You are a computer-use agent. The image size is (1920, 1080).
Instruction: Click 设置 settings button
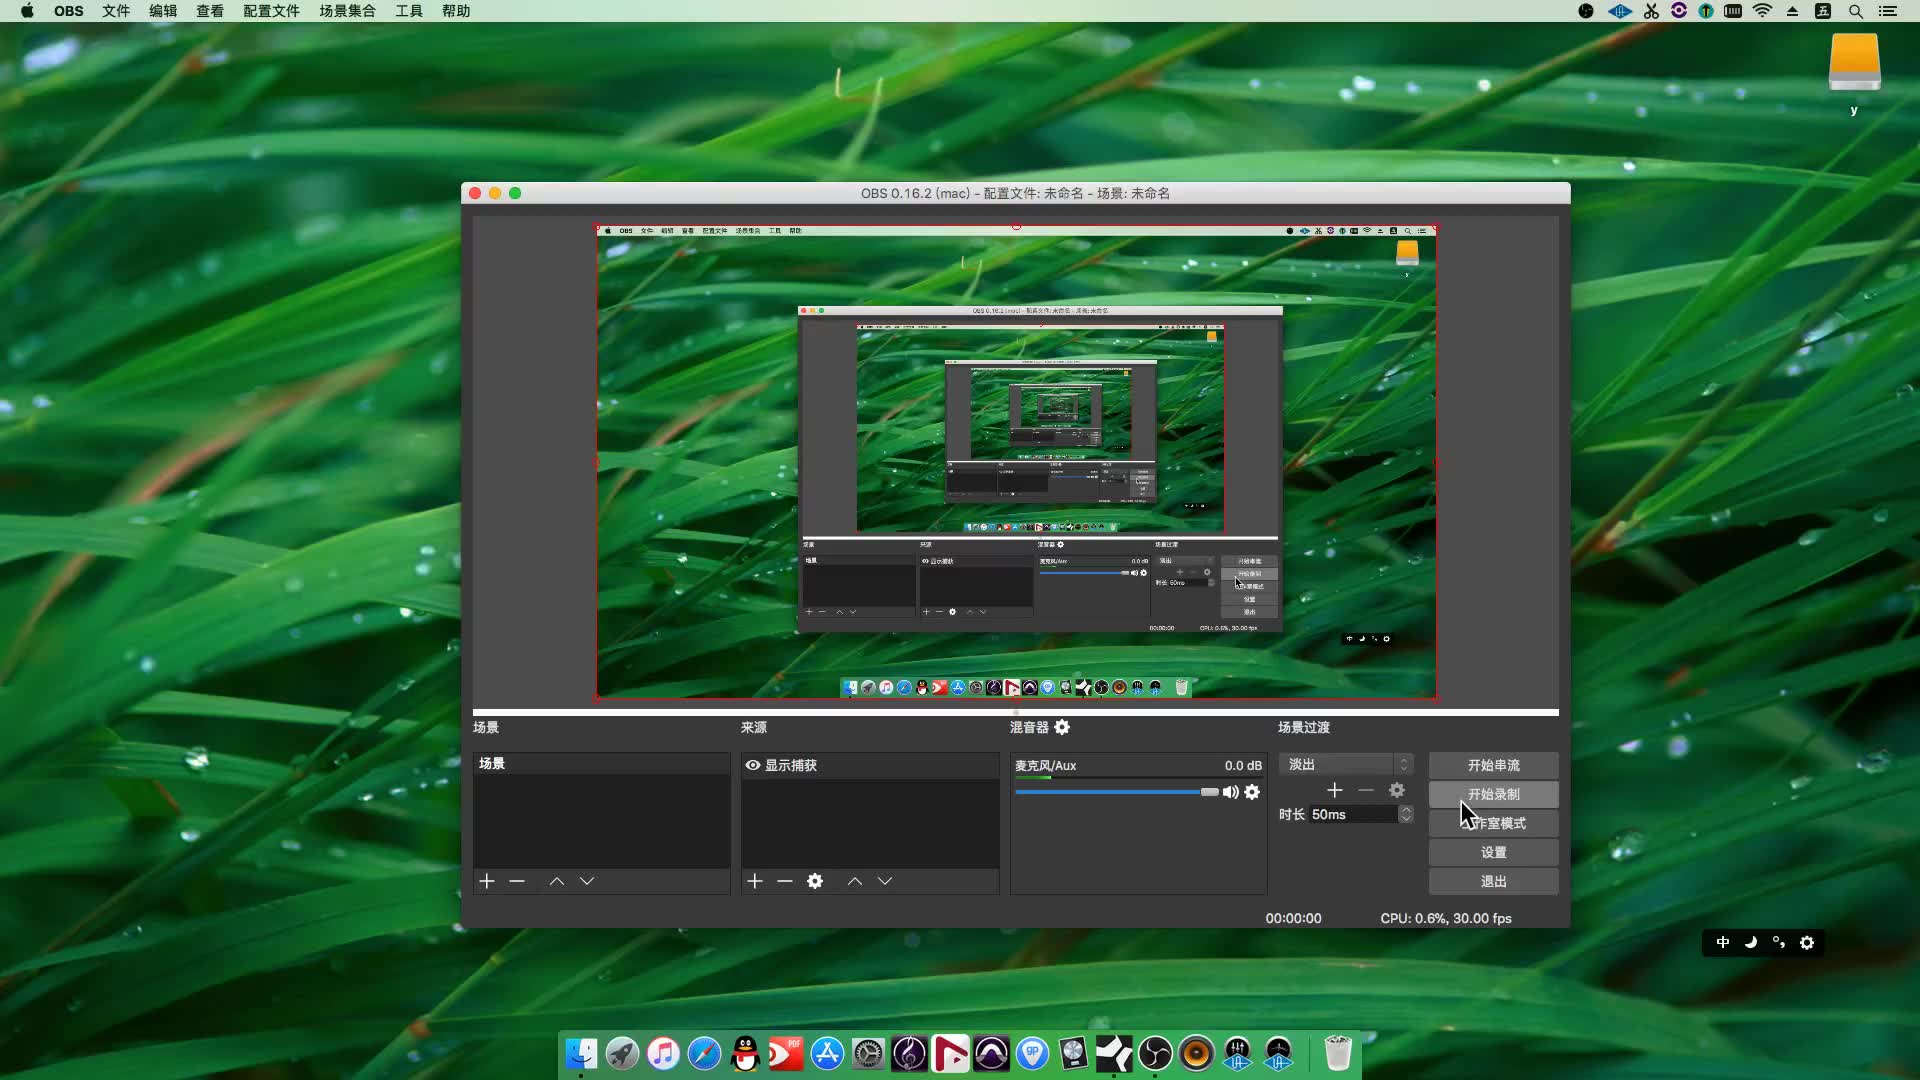tap(1493, 852)
